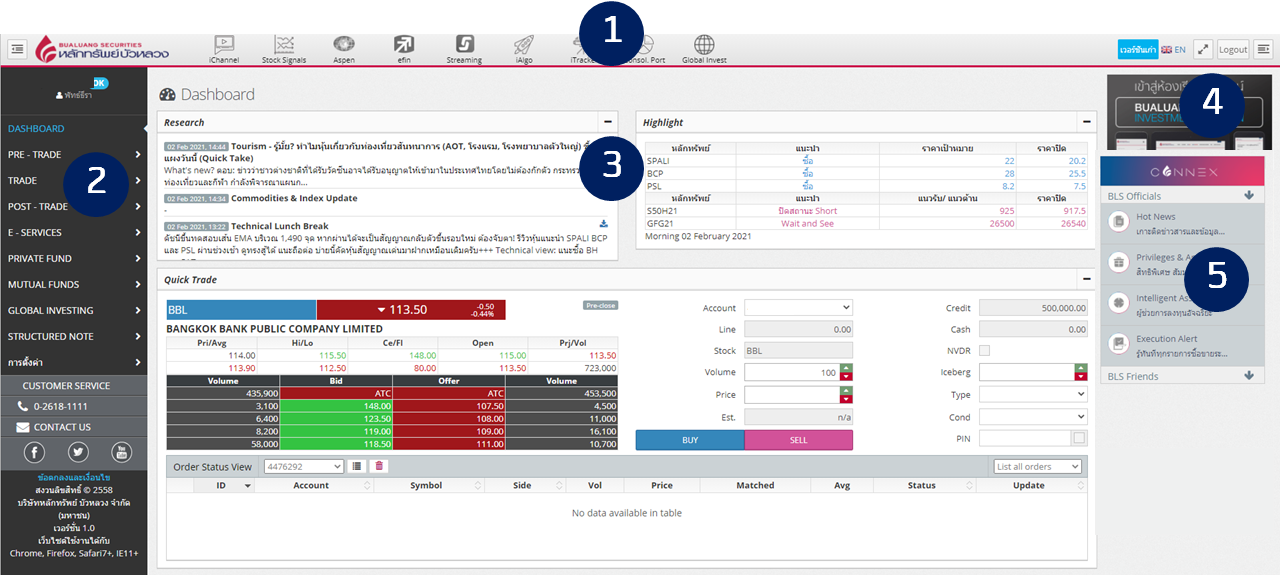
Task: Open the Facebook social icon
Action: pyautogui.click(x=35, y=452)
